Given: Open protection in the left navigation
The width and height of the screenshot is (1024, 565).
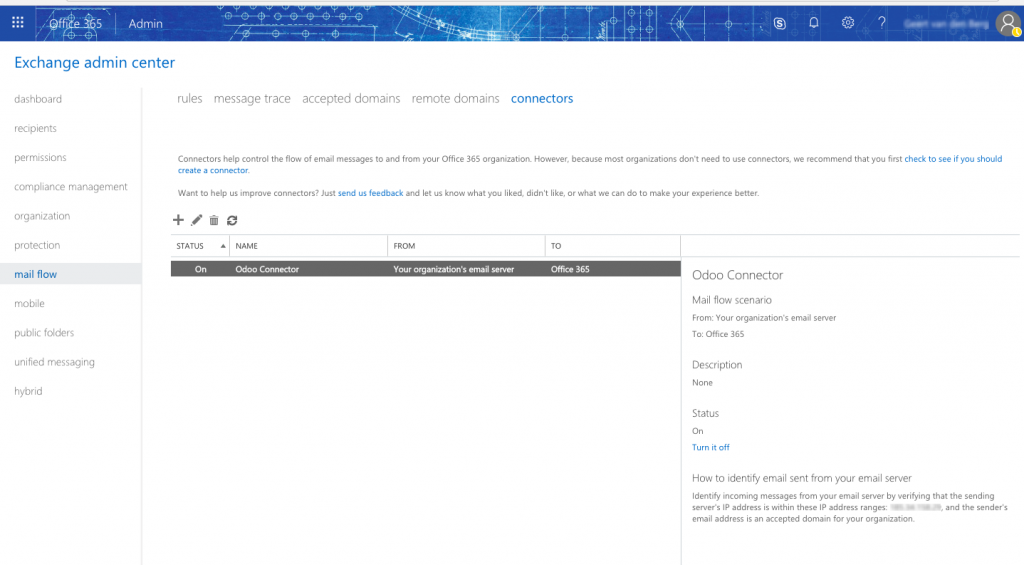Looking at the screenshot, I should tap(37, 245).
